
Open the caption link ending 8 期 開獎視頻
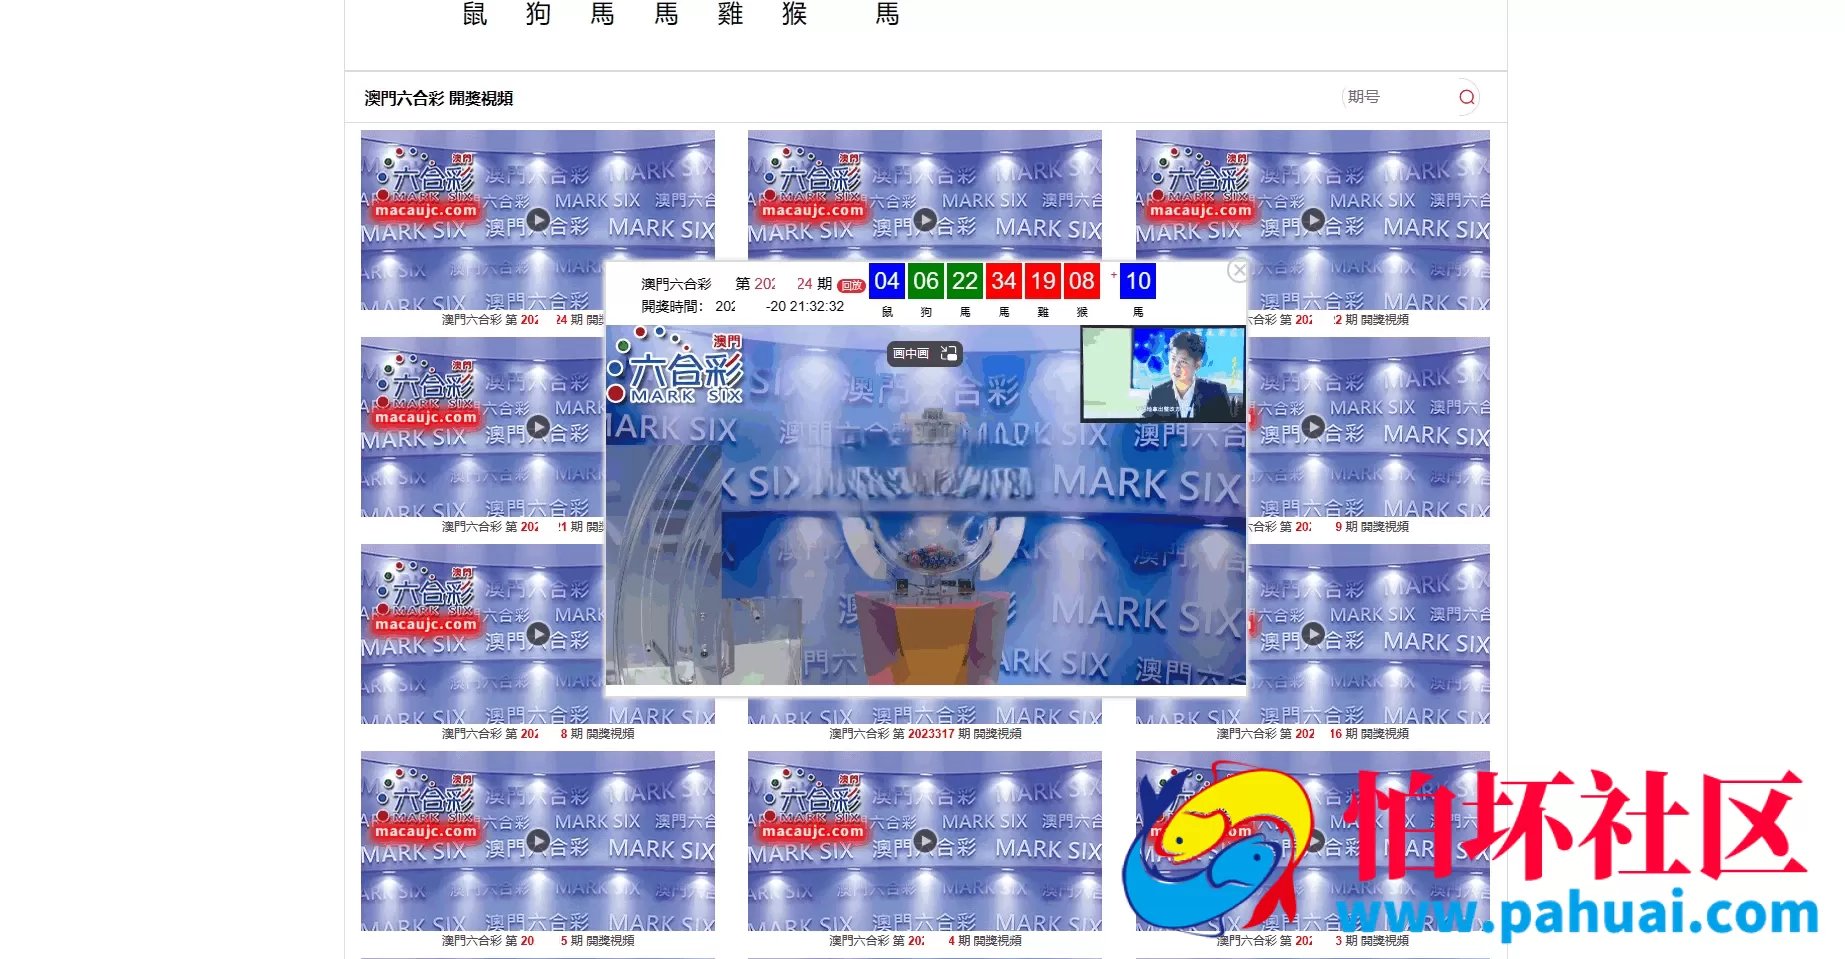pos(538,734)
